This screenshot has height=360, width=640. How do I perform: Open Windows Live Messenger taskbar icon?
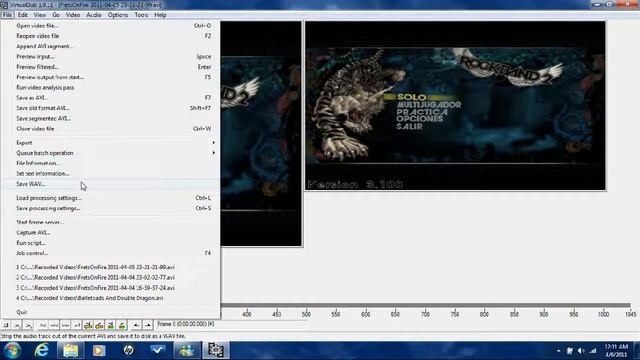click(187, 351)
